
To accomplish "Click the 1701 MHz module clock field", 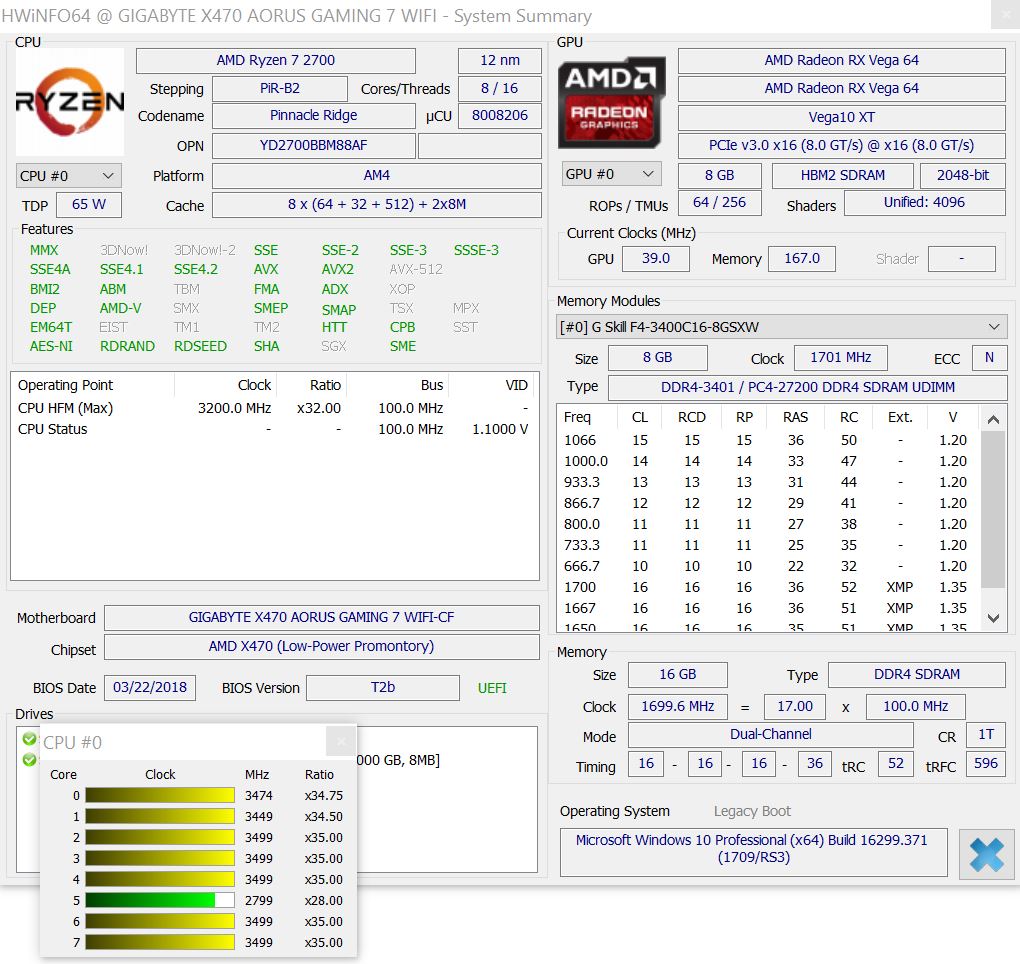I will tap(840, 358).
